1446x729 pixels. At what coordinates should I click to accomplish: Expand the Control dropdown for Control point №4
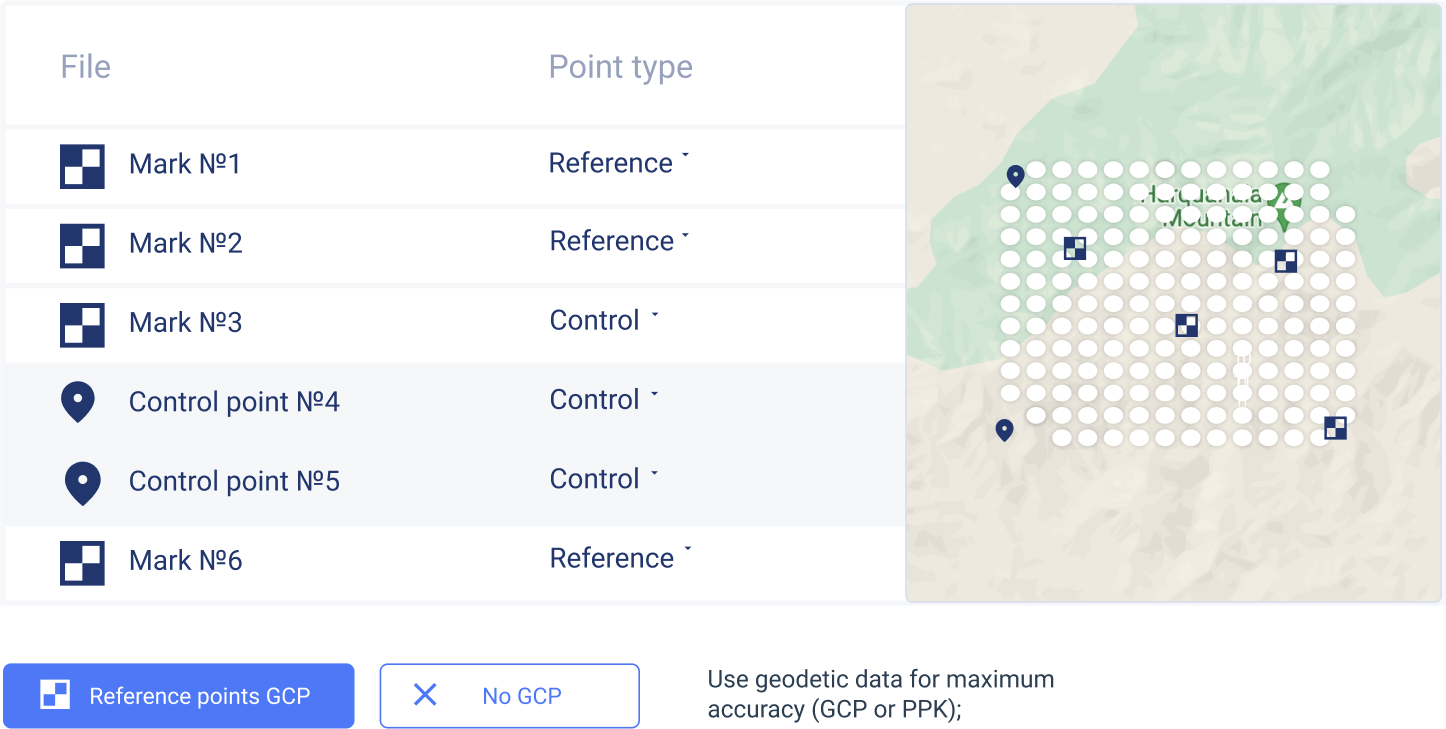click(x=604, y=399)
